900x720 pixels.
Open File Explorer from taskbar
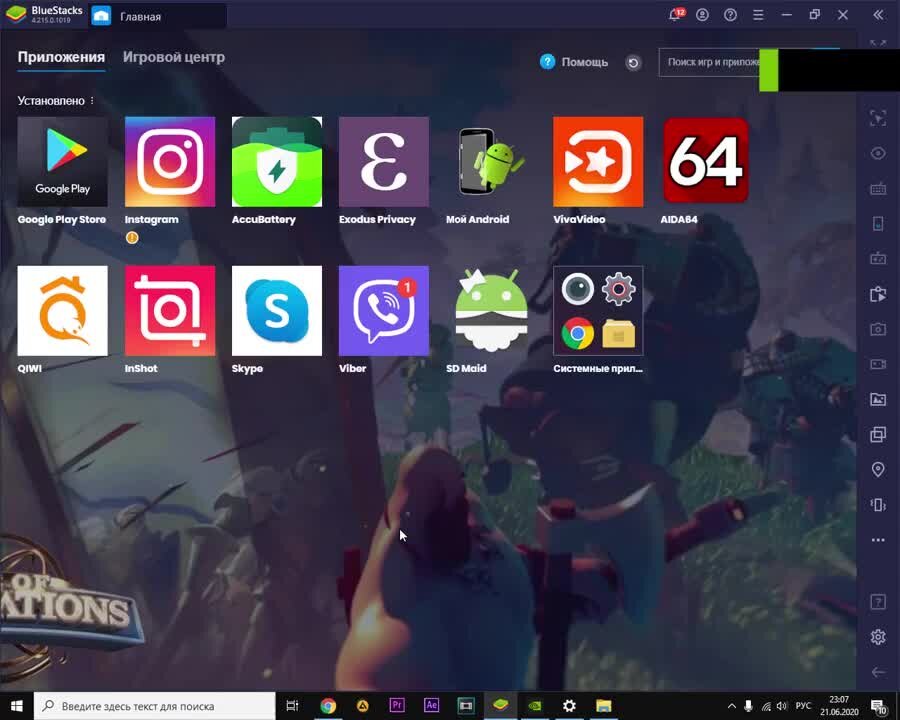pos(603,706)
